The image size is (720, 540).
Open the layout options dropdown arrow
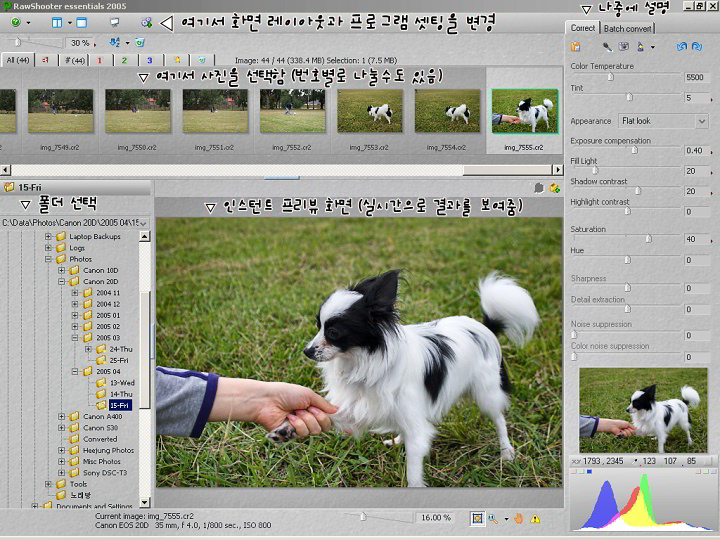[x=70, y=22]
